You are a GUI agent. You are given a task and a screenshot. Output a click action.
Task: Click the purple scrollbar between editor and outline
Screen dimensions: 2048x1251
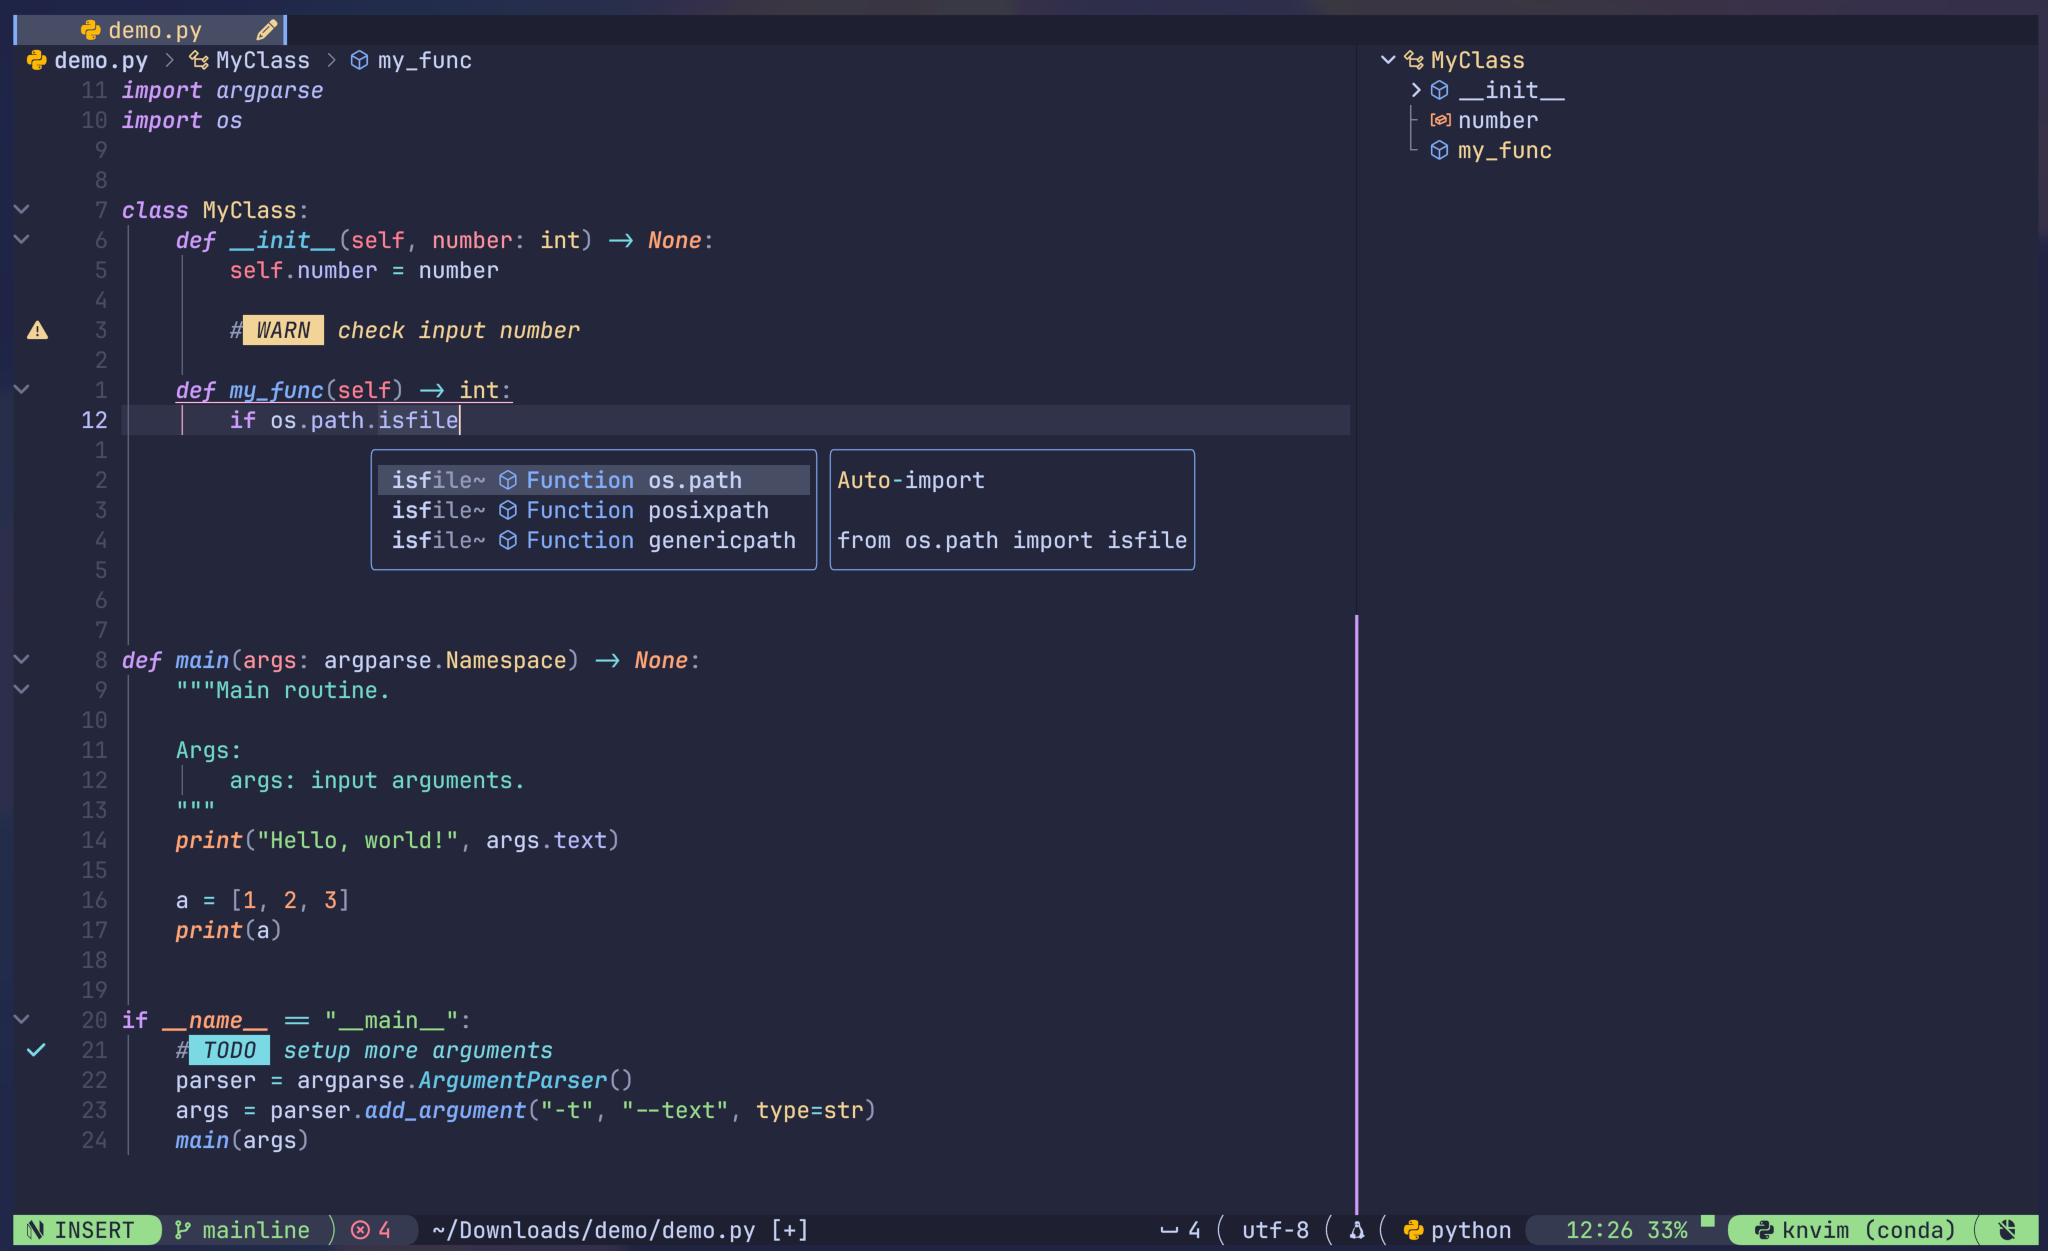coord(1356,914)
